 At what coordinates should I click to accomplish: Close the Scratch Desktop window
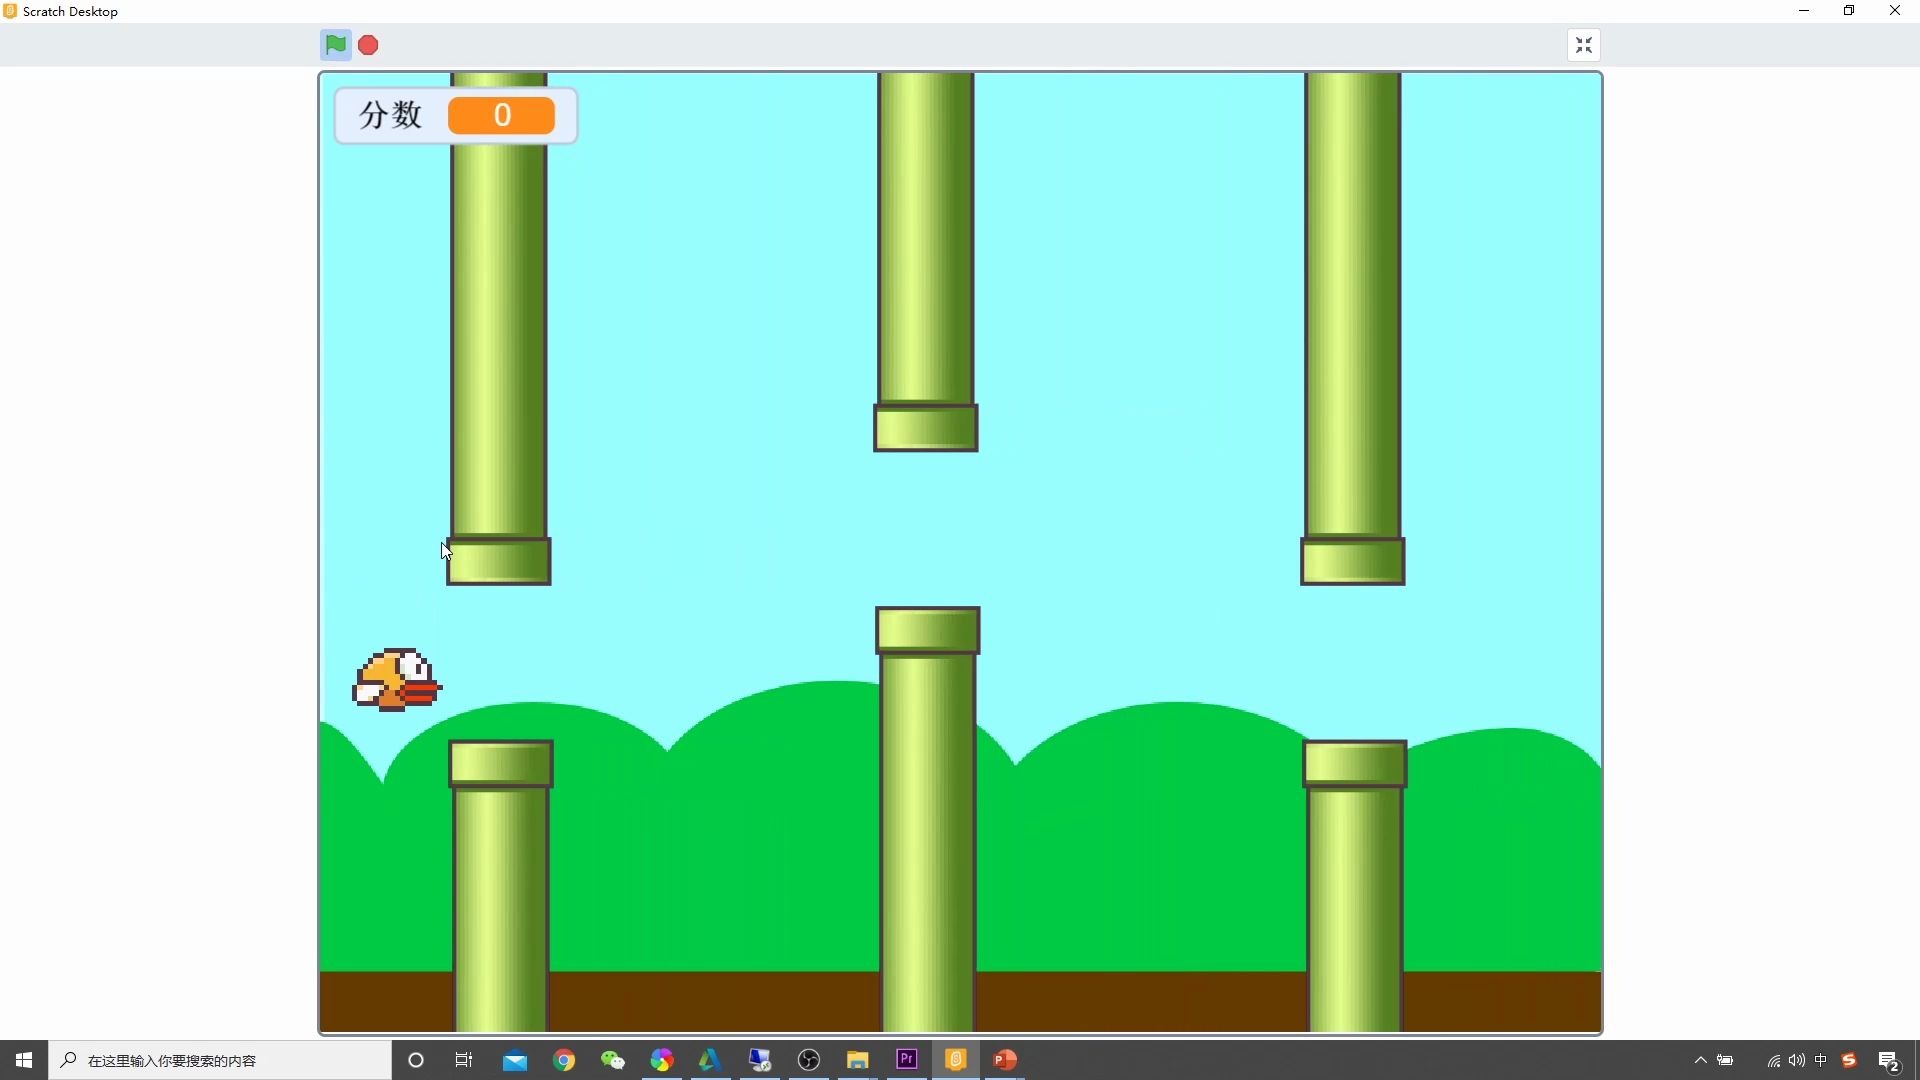1895,11
